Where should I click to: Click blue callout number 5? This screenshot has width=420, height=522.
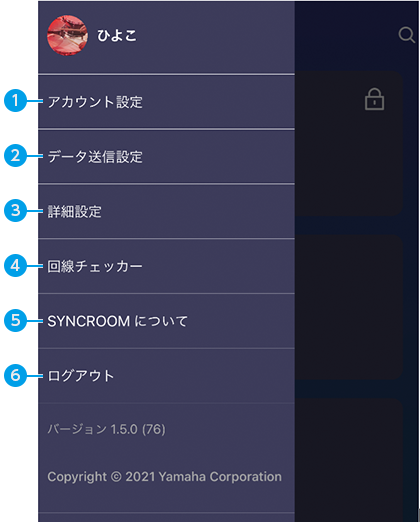click(15, 321)
